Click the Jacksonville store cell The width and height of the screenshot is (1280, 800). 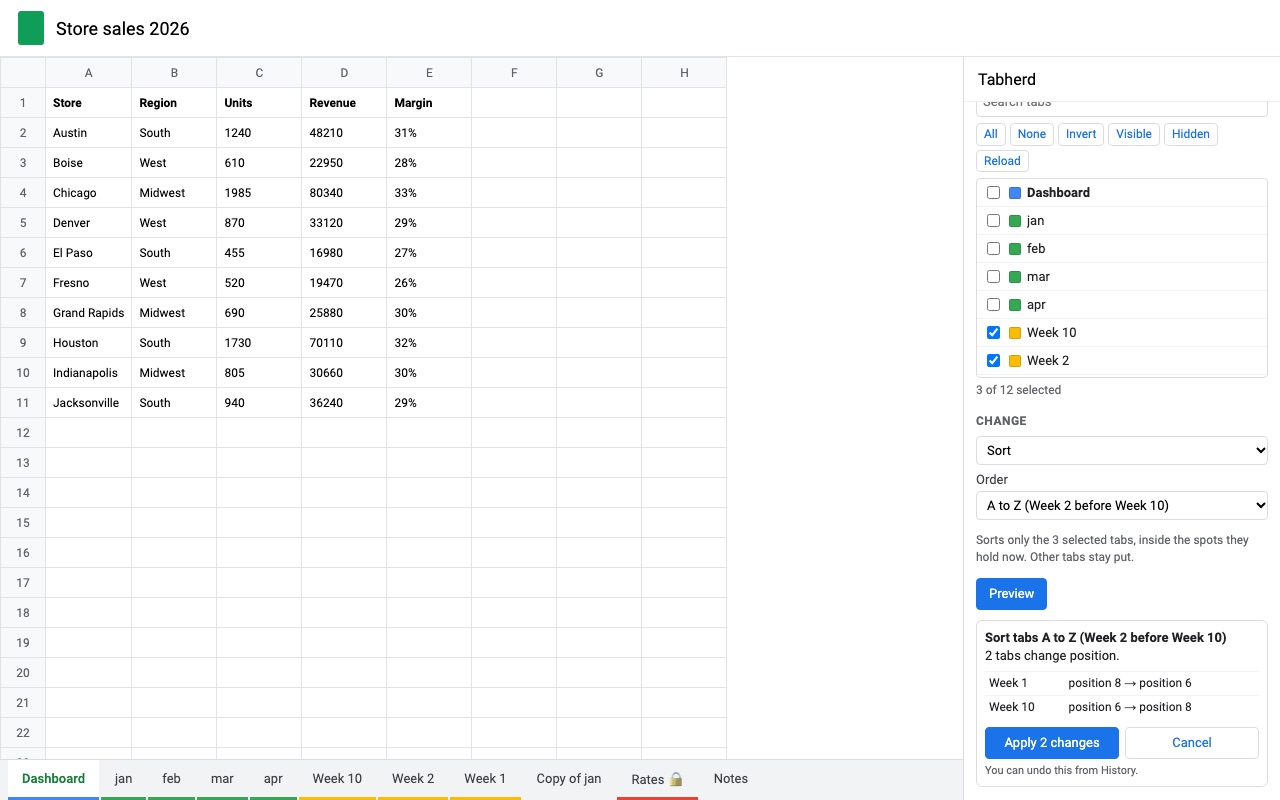click(89, 403)
